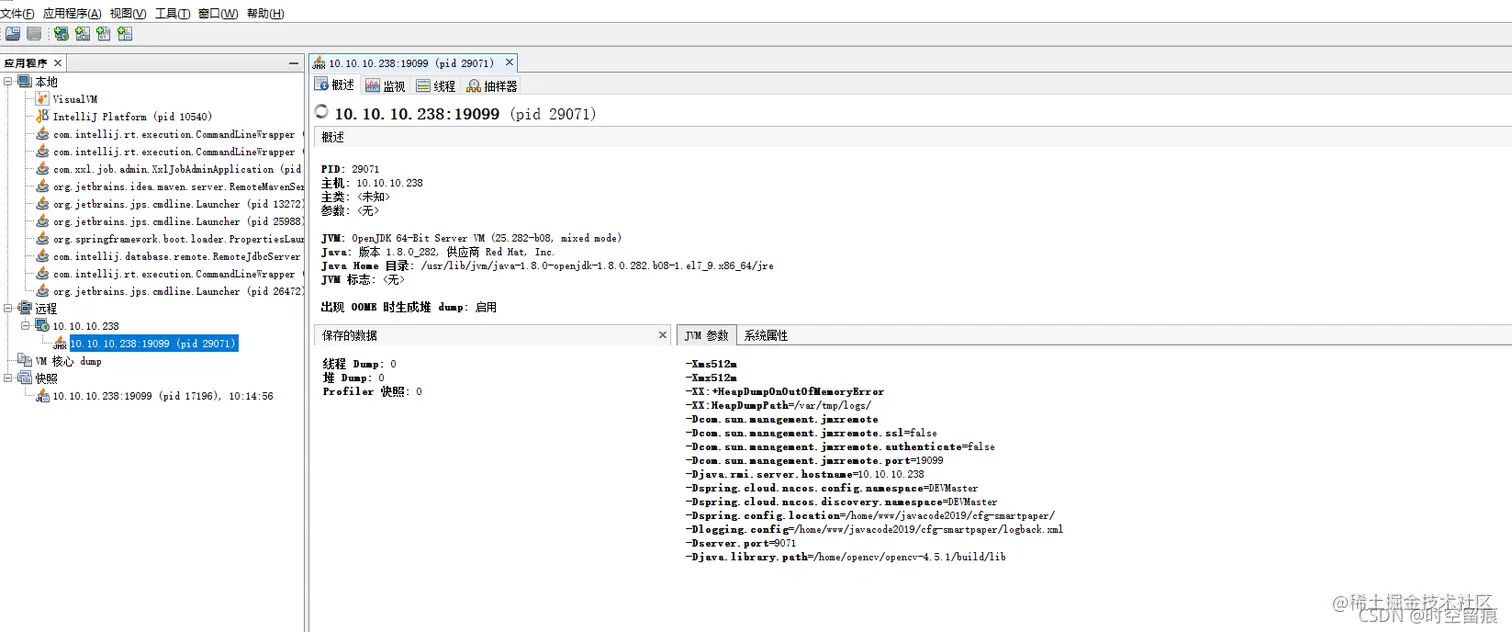The width and height of the screenshot is (1512, 632).
Task: Open the 帮助(H) menu
Action: point(265,14)
